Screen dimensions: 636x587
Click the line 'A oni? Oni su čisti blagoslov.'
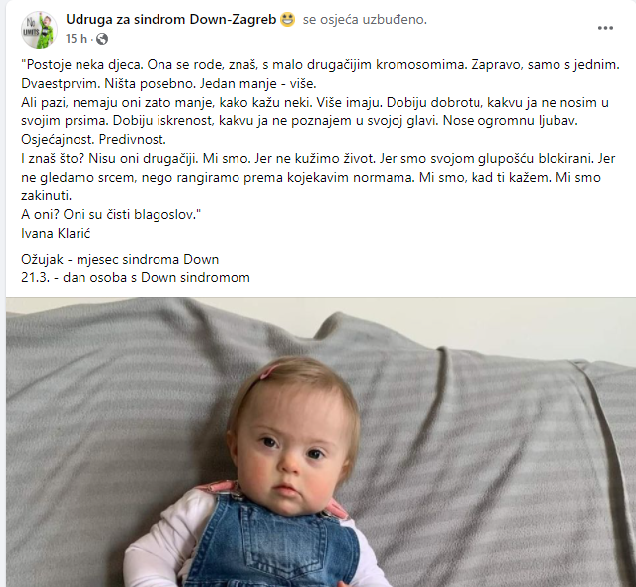tap(111, 215)
